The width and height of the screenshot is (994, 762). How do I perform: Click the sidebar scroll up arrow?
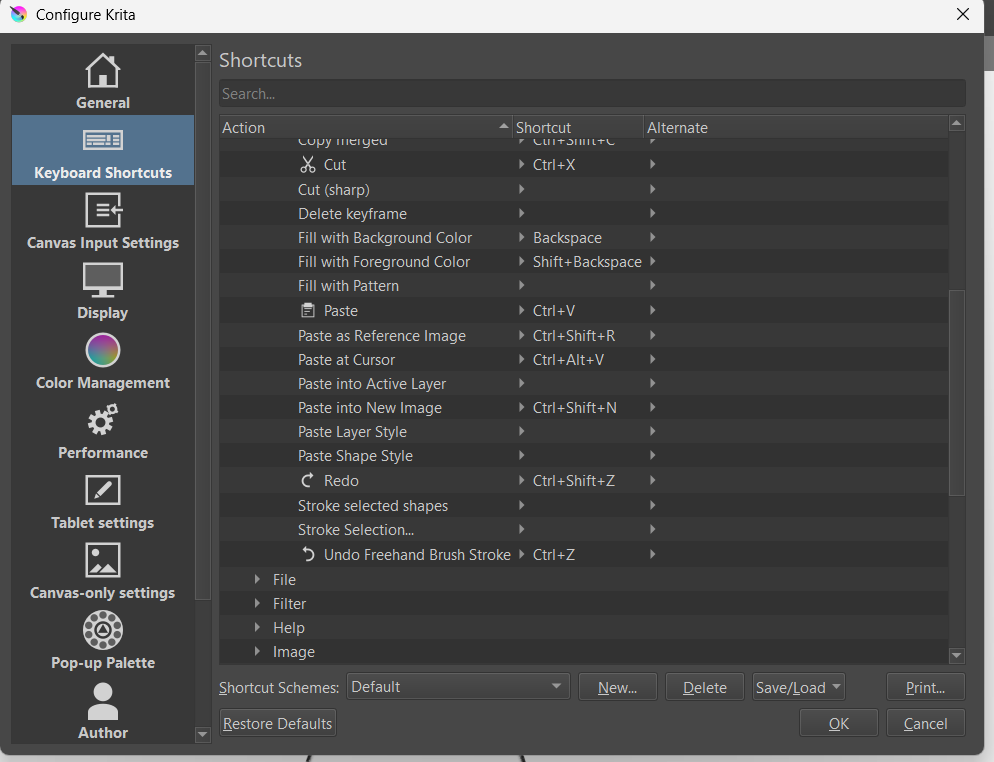pos(203,53)
